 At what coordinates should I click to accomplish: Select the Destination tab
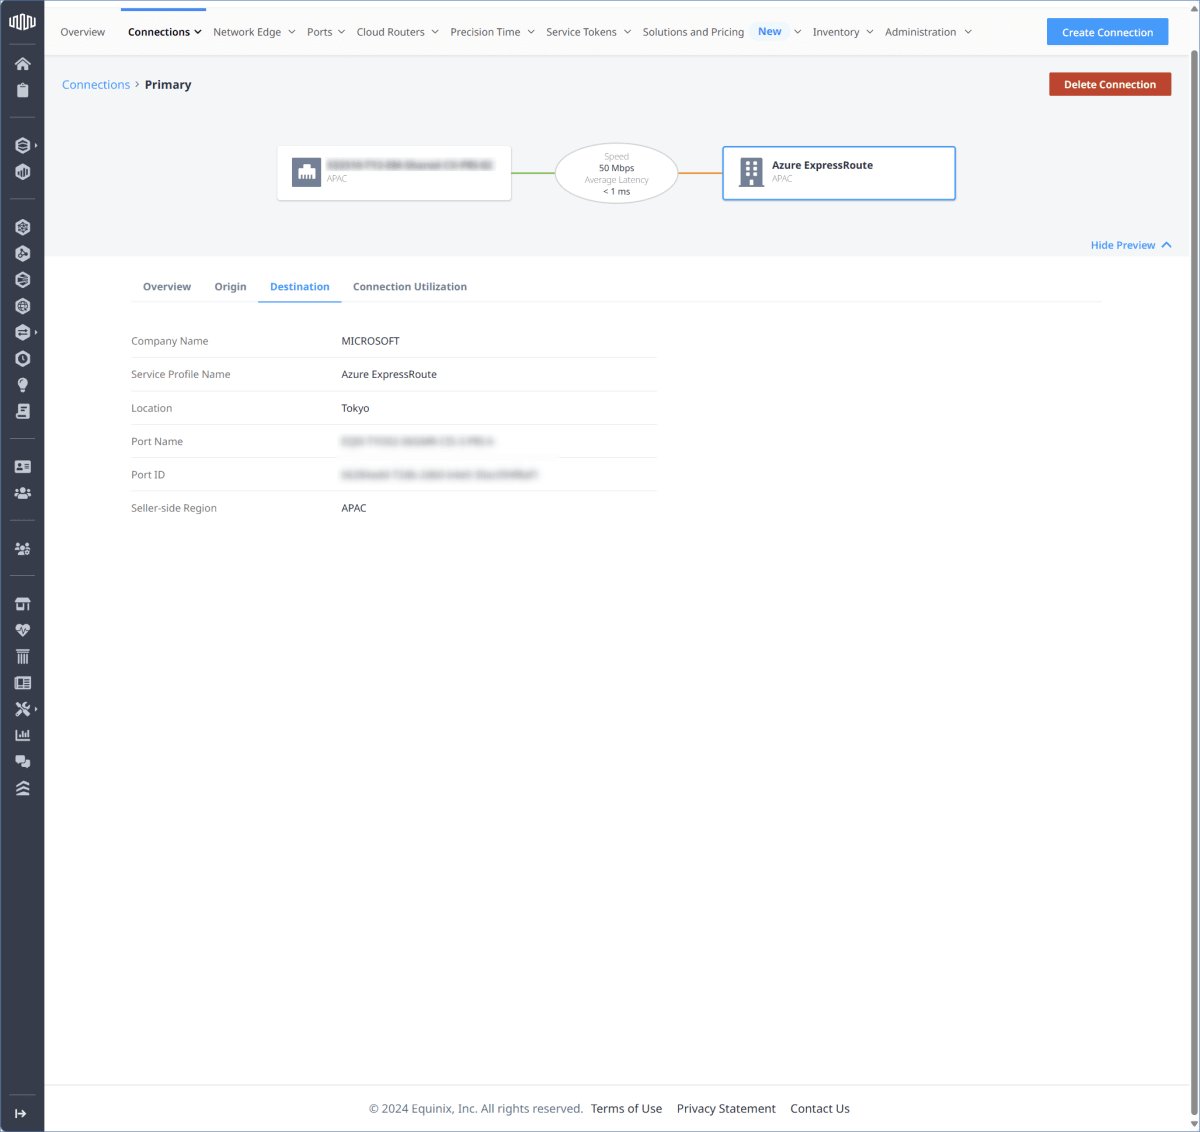(299, 287)
